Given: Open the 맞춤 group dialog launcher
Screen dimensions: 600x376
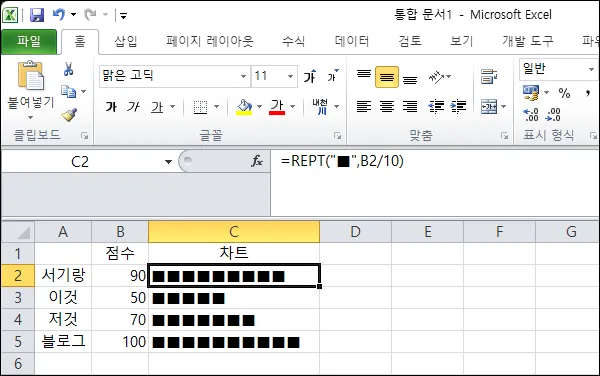Looking at the screenshot, I should pos(505,136).
